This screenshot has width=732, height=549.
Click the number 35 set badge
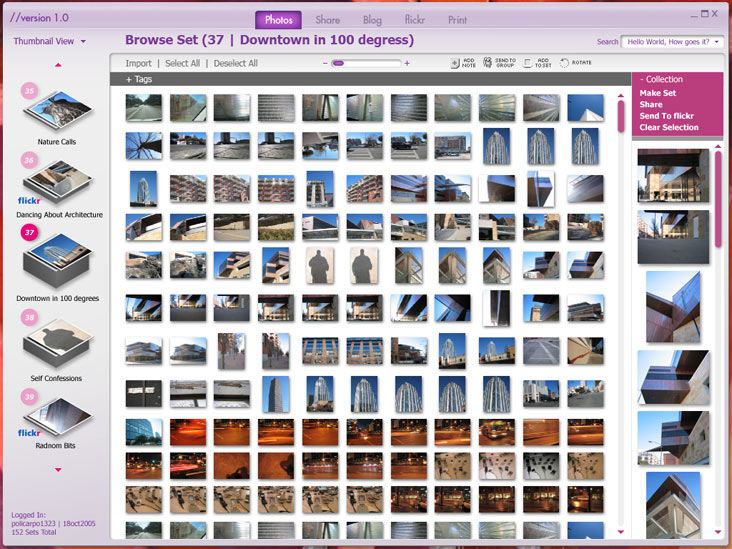29,91
